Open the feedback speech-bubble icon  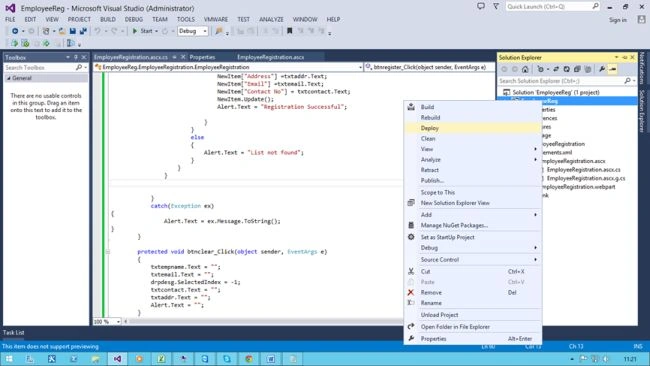pos(481,6)
